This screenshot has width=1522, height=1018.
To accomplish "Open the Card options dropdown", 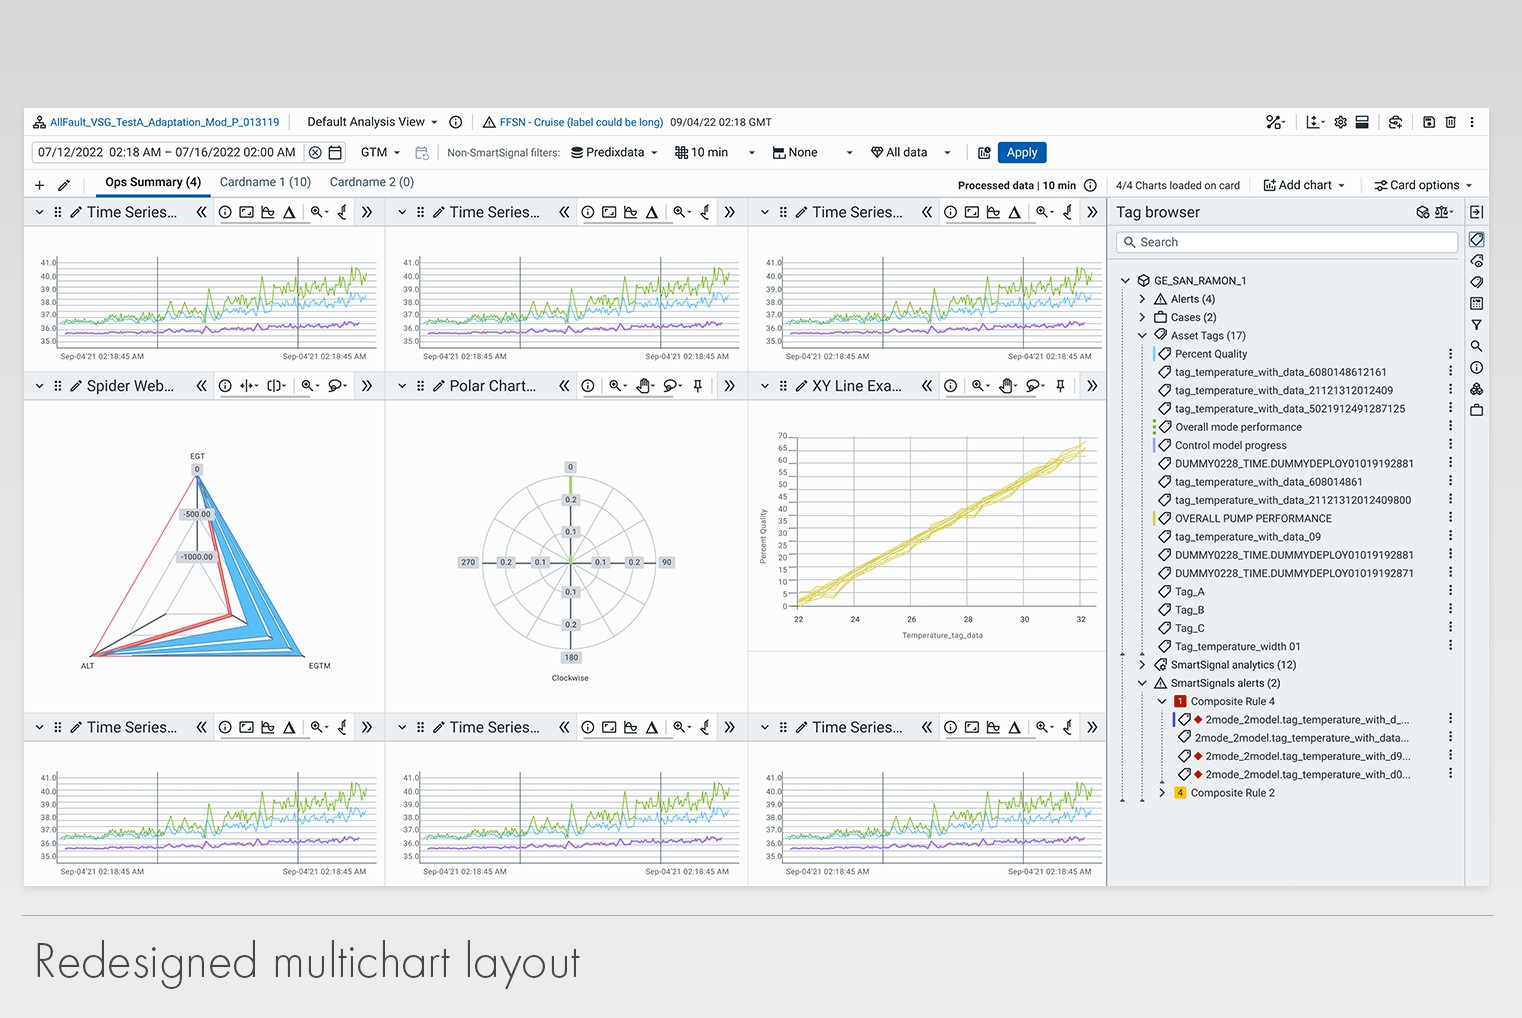I will [x=1423, y=185].
